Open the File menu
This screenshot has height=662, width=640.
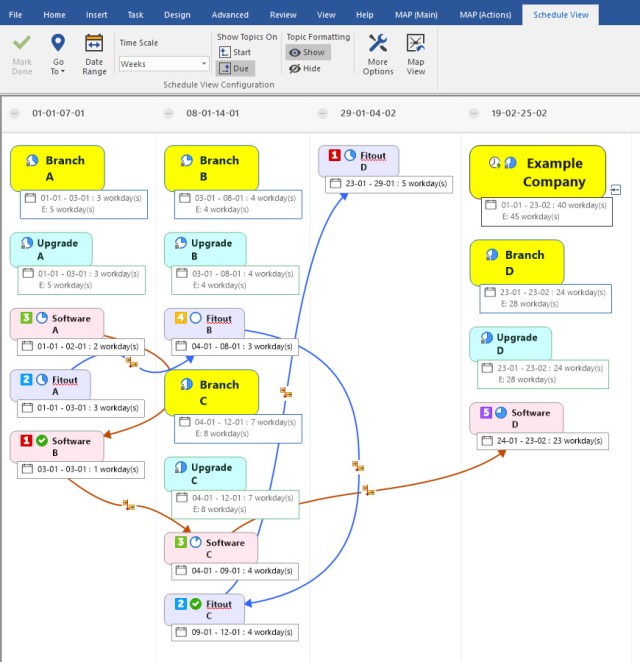(15, 15)
